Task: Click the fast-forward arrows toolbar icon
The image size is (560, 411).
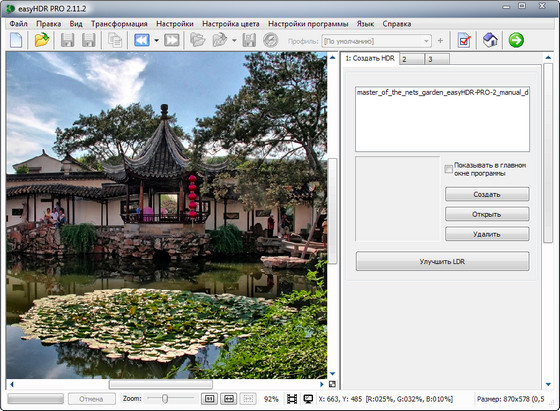Action: point(172,40)
